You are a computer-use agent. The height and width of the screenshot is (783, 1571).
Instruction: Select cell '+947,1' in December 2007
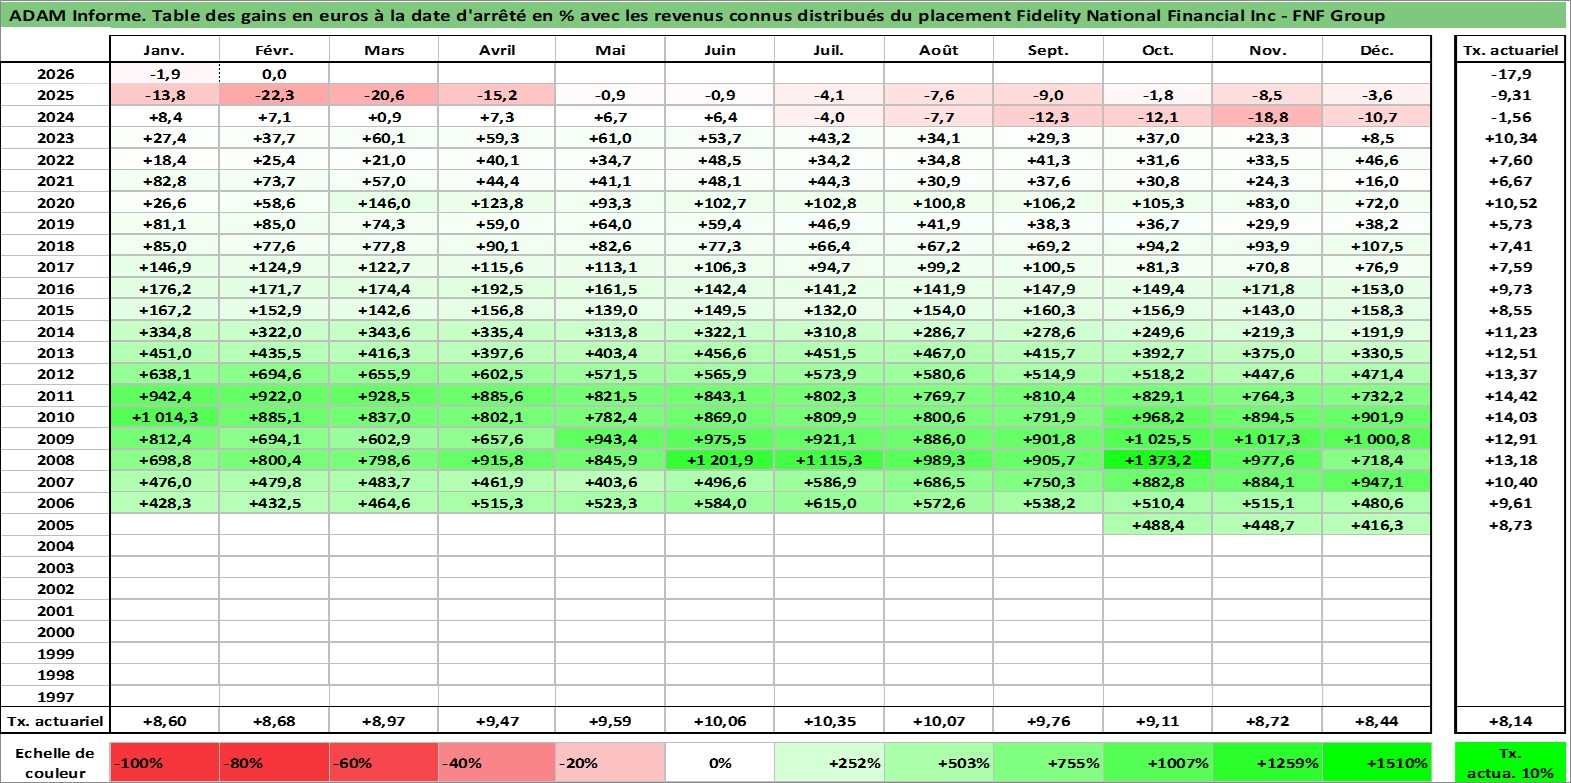[1377, 482]
